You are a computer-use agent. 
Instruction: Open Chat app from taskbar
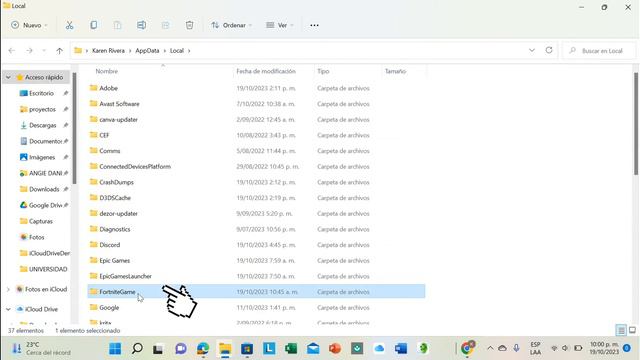[x=181, y=349]
